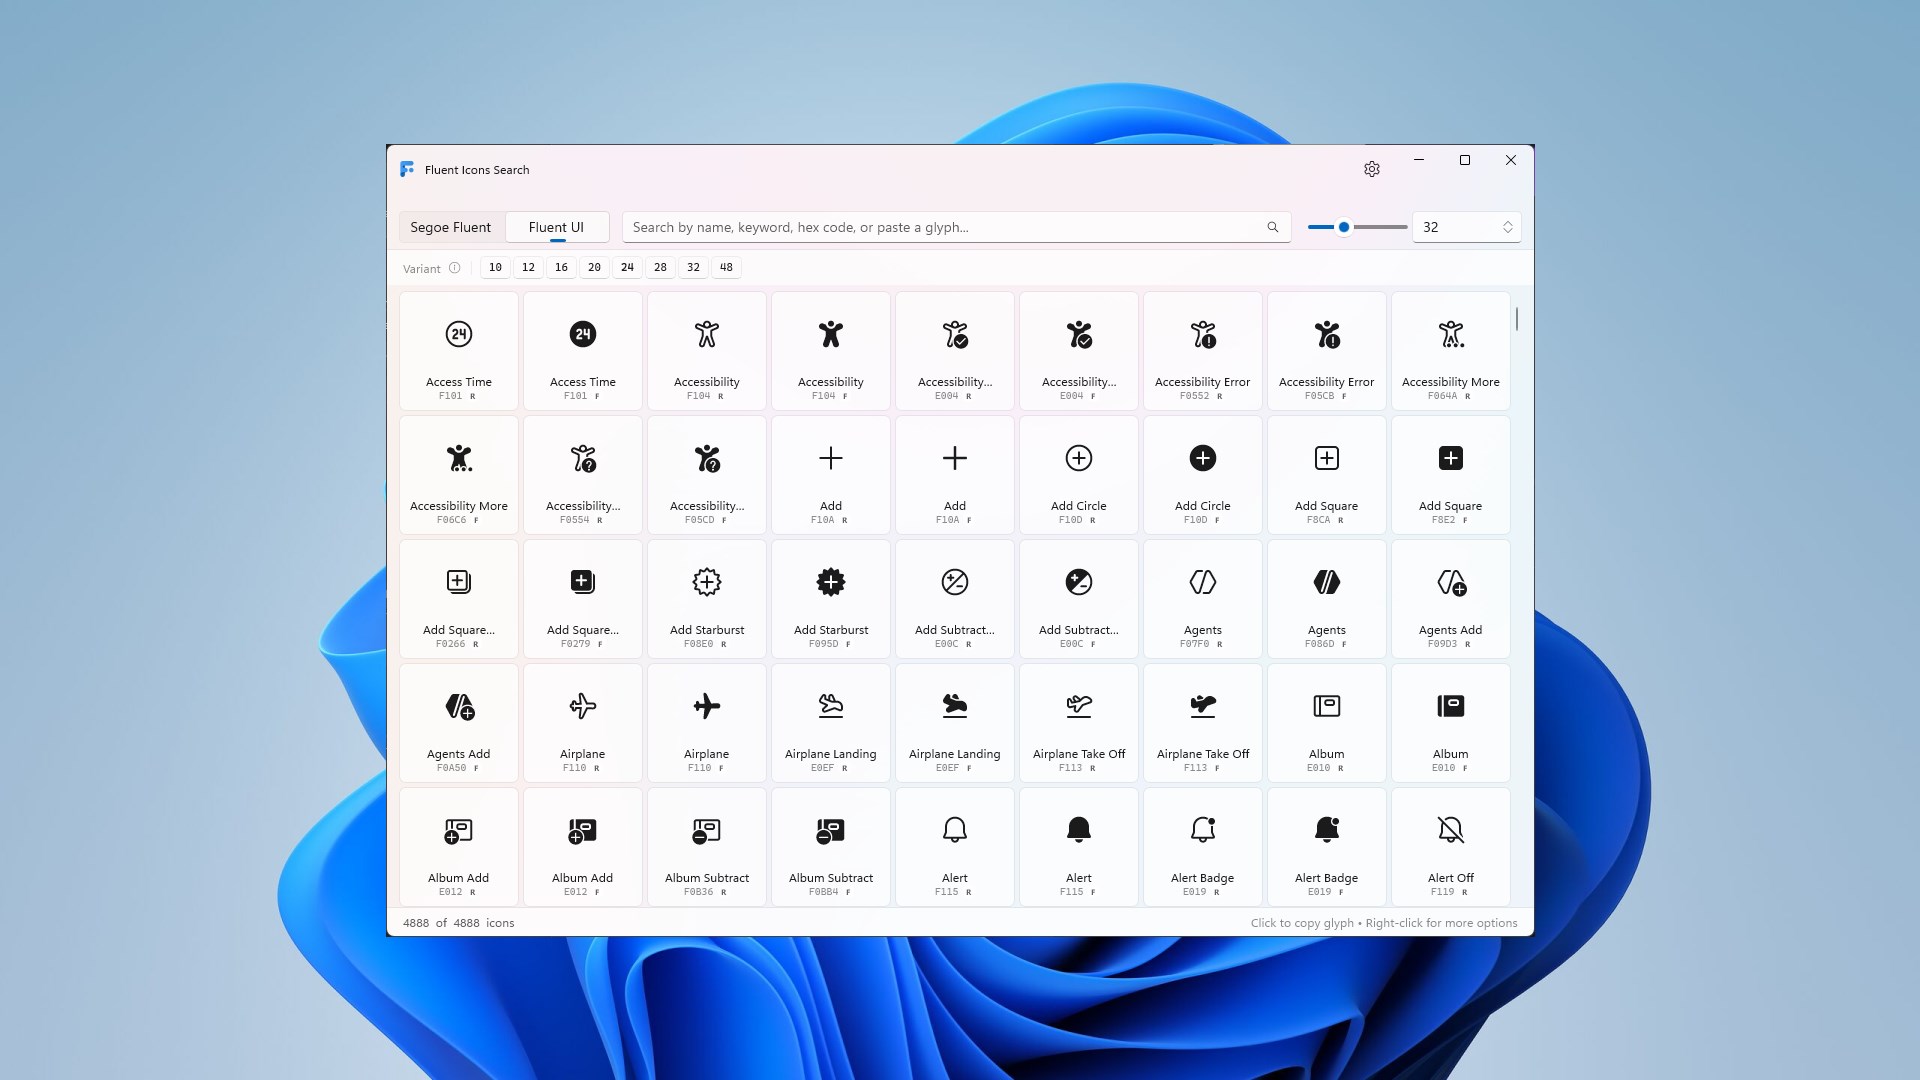The image size is (1920, 1080).
Task: Copy the regular Agents Add glyph
Action: click(x=1451, y=599)
